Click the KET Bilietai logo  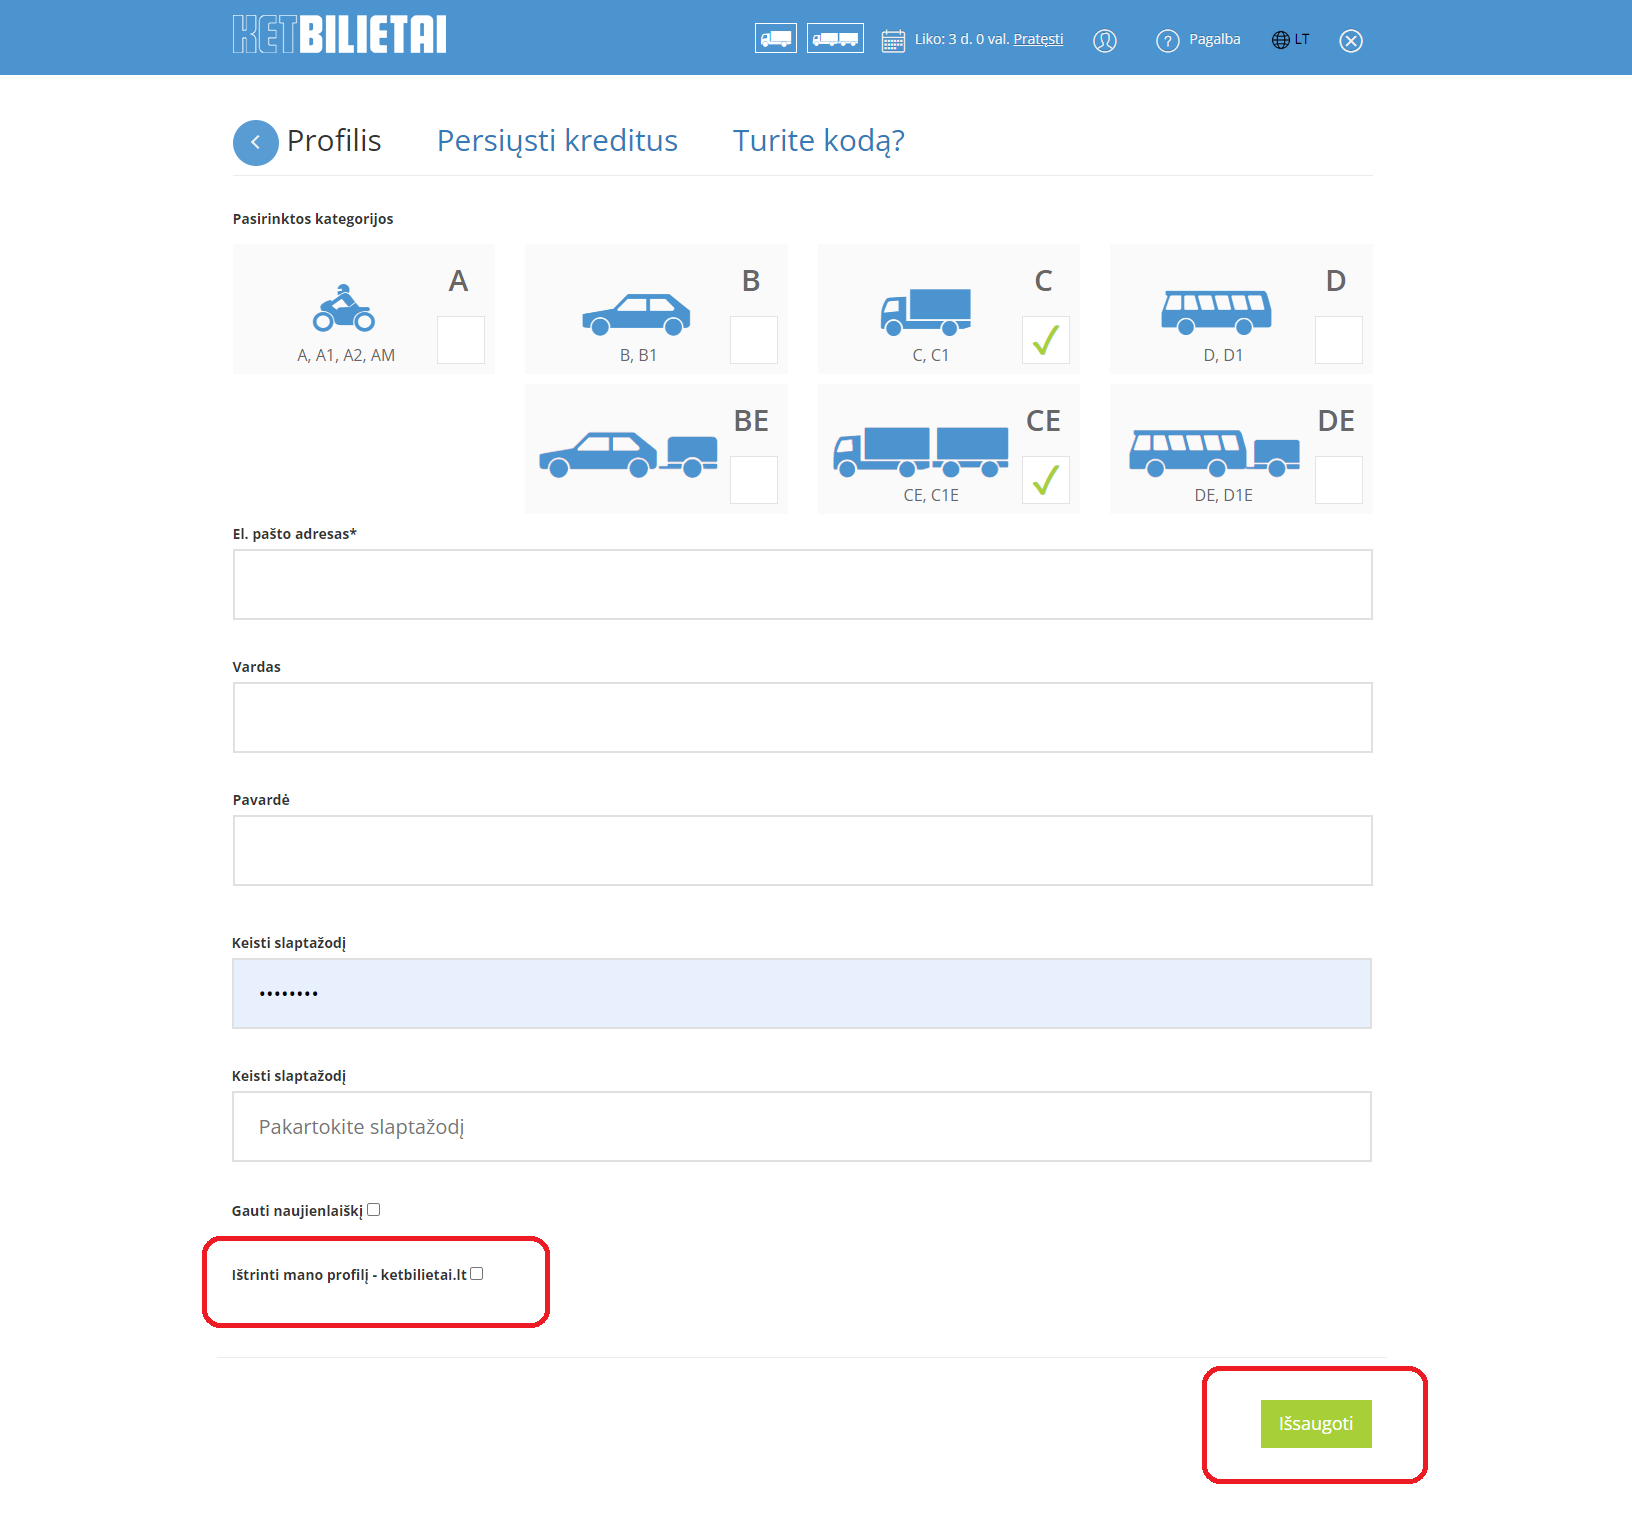click(340, 35)
